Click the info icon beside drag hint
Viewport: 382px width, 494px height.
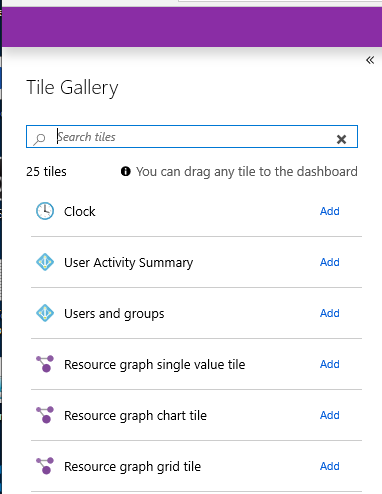[x=126, y=171]
